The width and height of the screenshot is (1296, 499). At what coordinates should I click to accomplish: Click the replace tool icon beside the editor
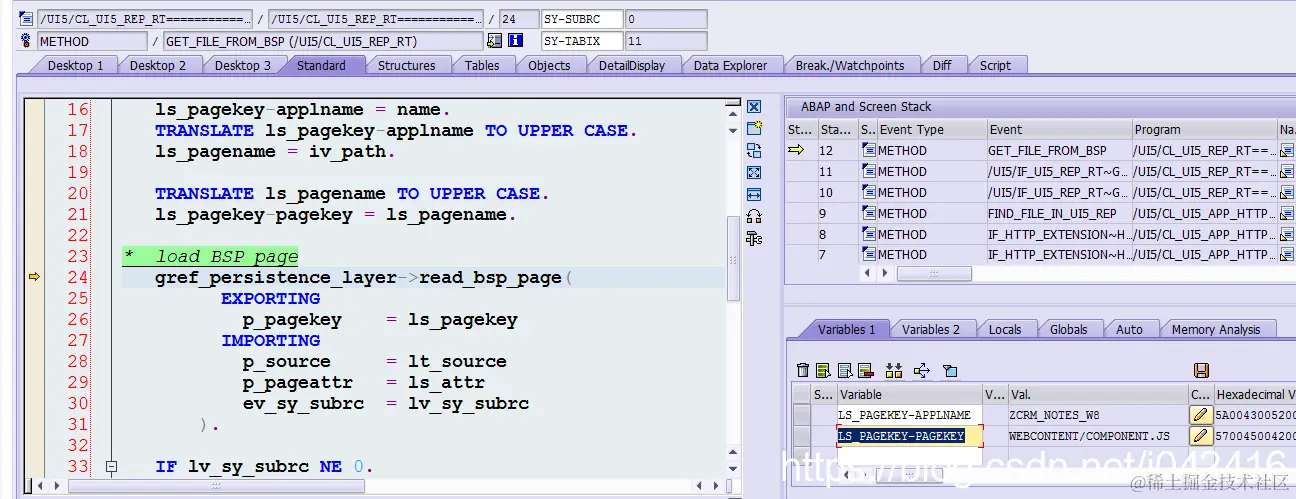coord(754,151)
